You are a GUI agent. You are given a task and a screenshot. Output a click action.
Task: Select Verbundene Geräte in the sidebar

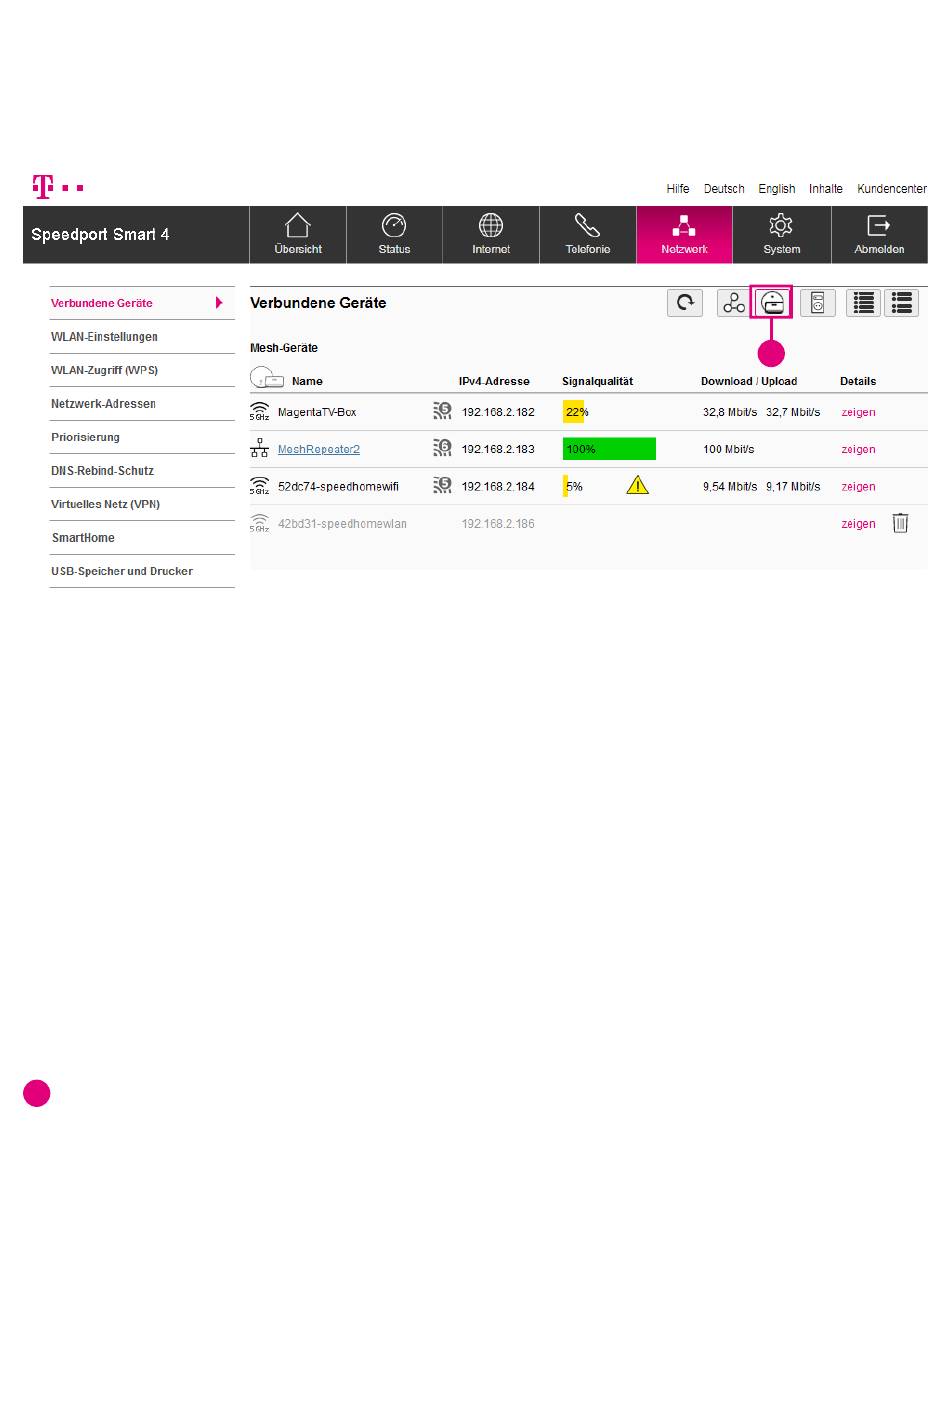click(142, 303)
